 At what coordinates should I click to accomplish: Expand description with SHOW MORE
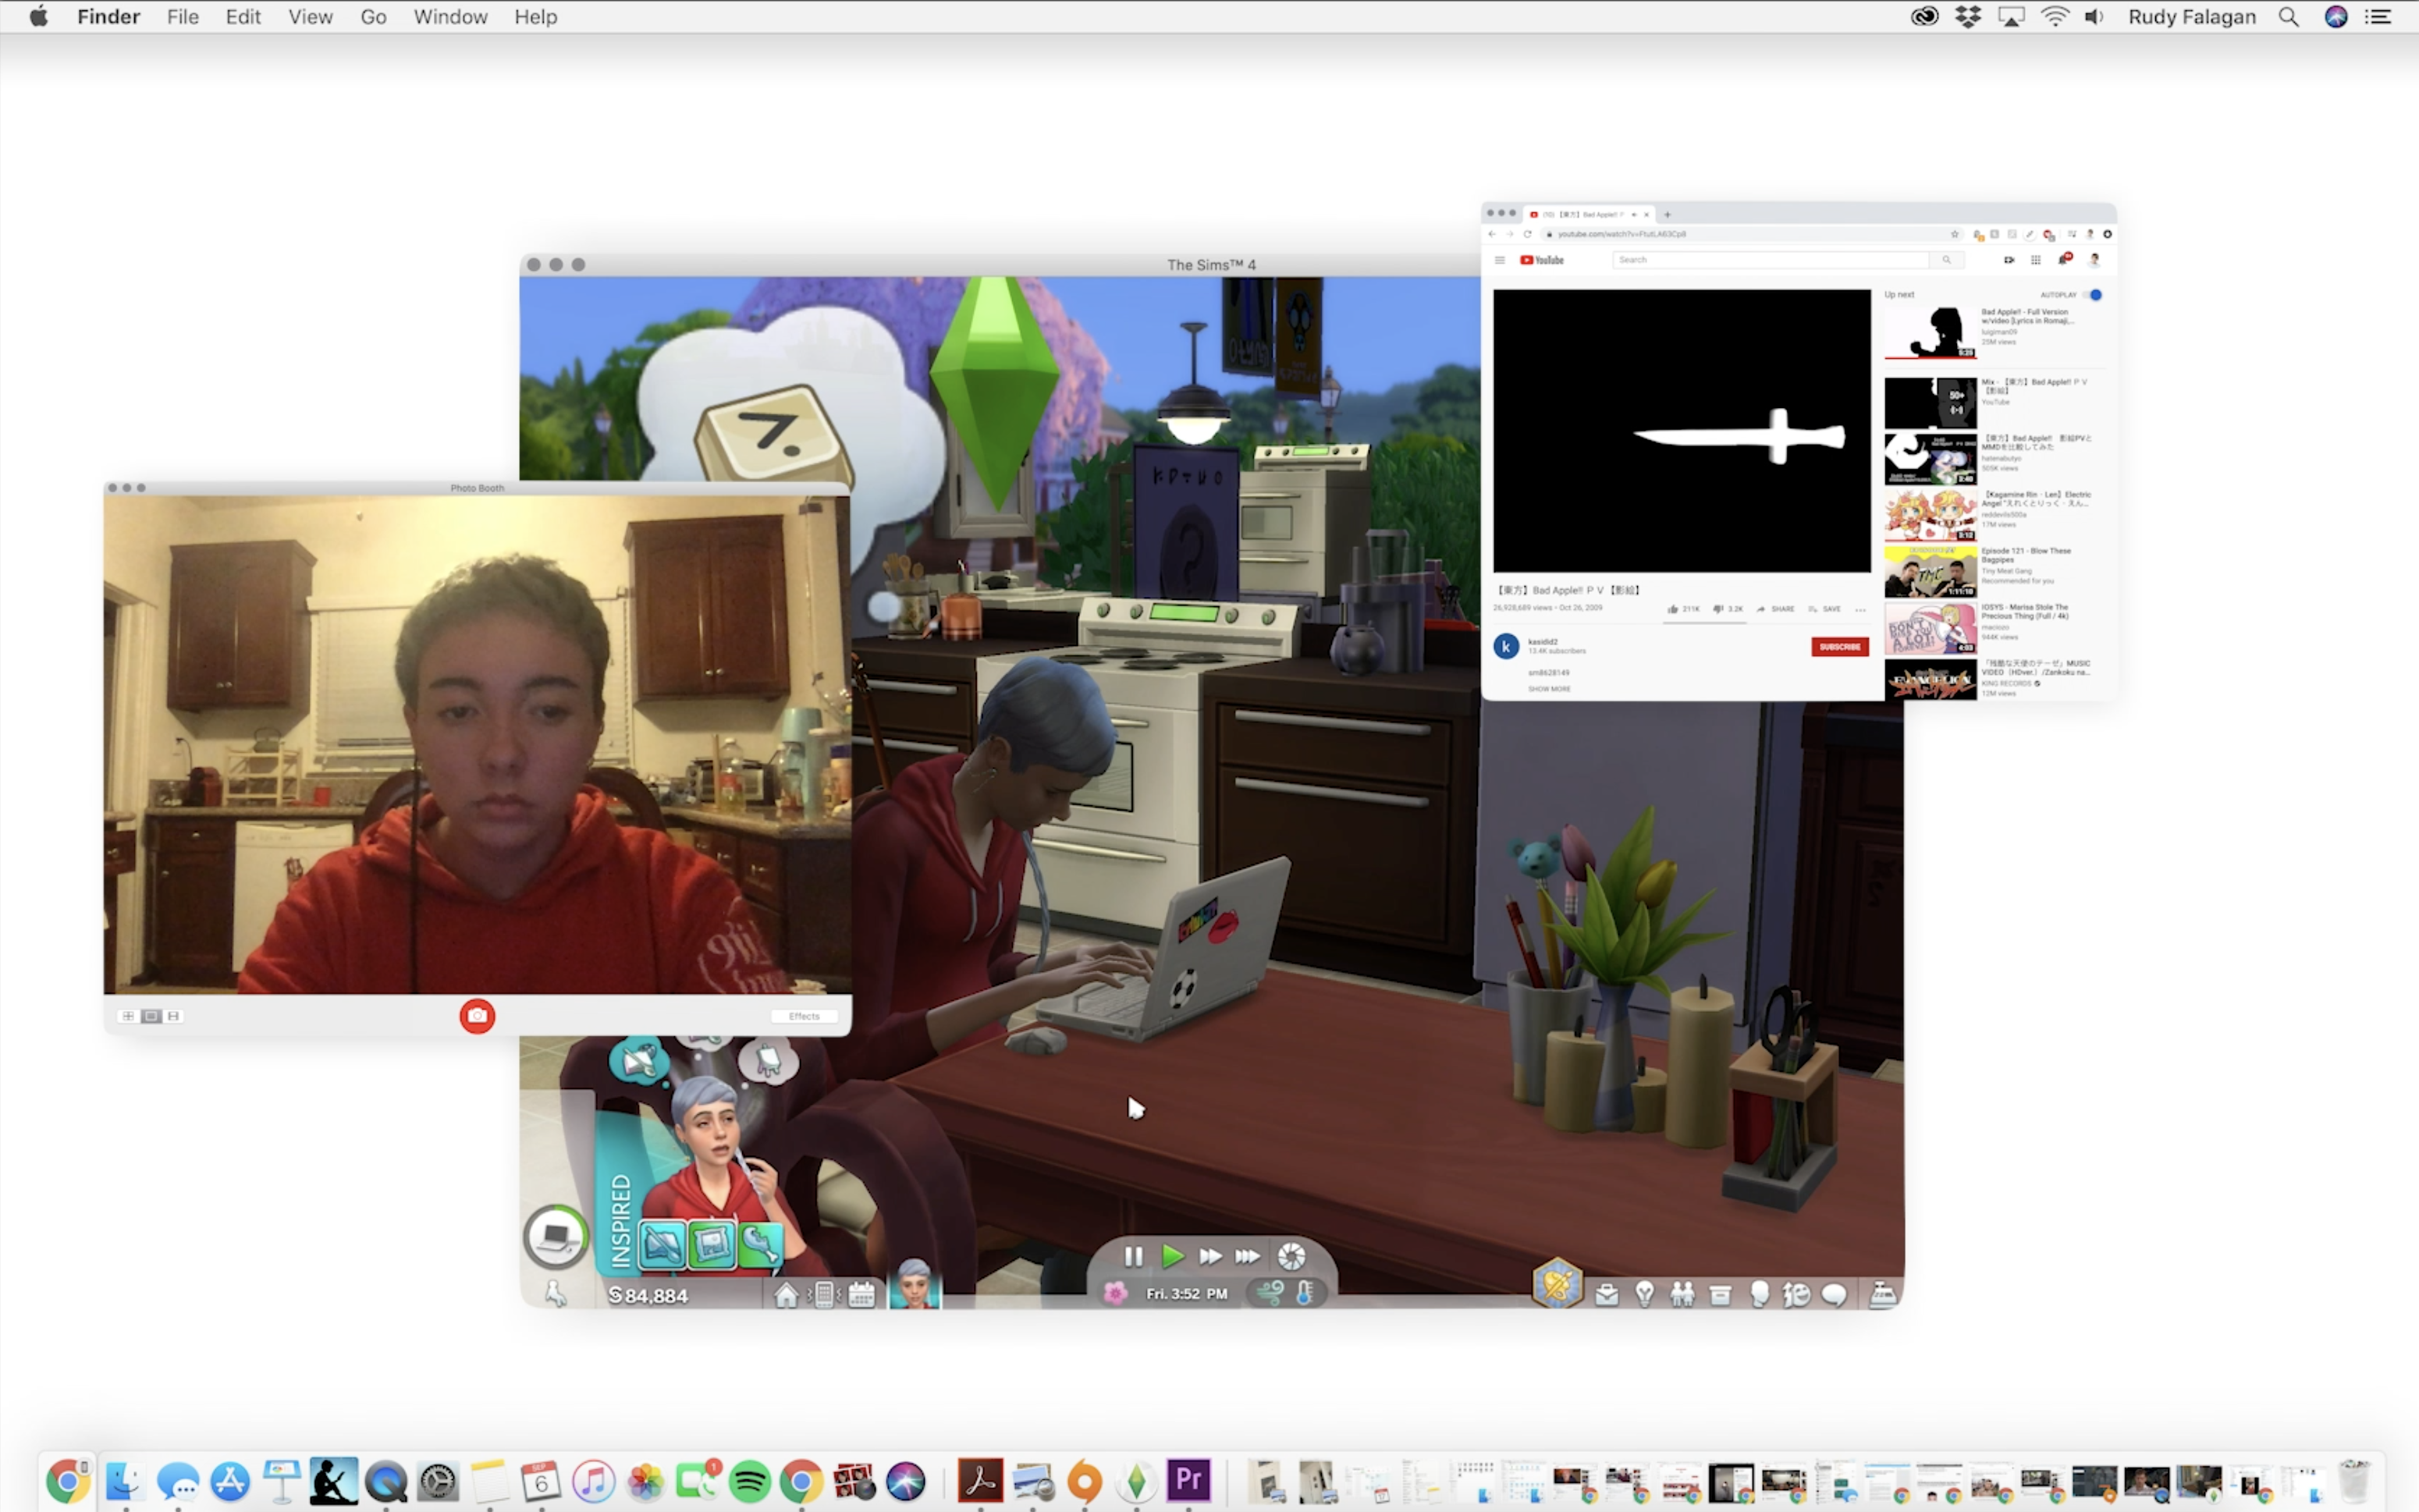click(x=1549, y=689)
